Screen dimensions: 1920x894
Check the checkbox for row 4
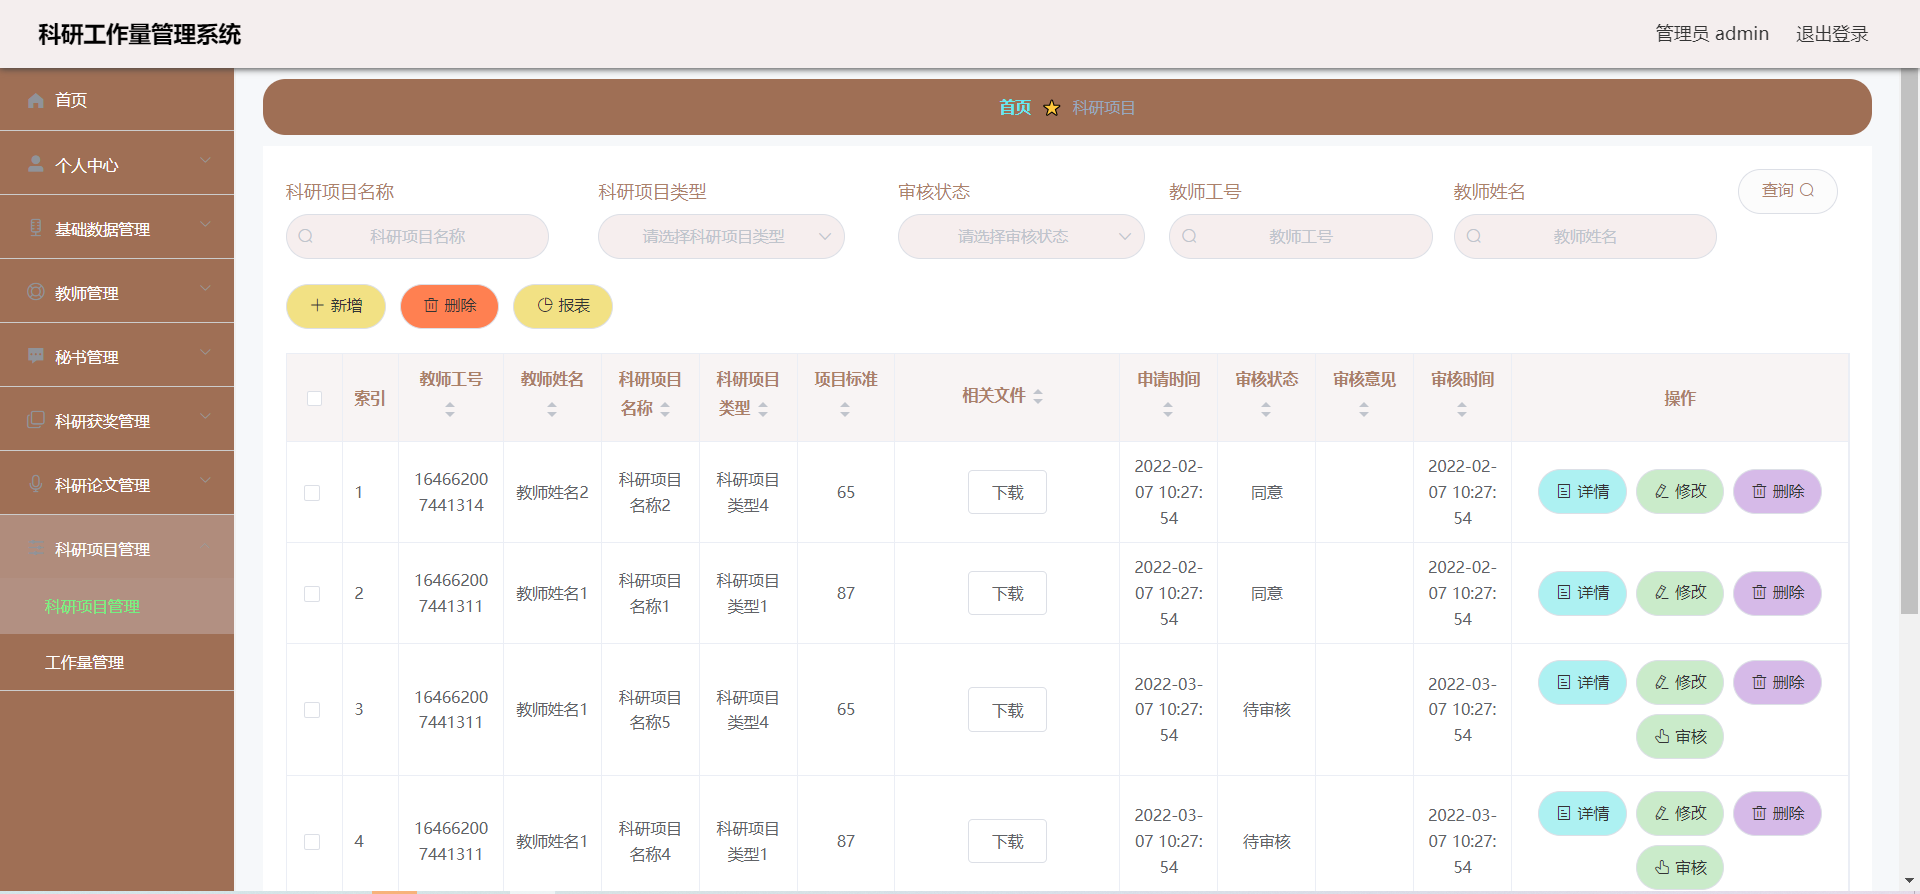tap(312, 842)
